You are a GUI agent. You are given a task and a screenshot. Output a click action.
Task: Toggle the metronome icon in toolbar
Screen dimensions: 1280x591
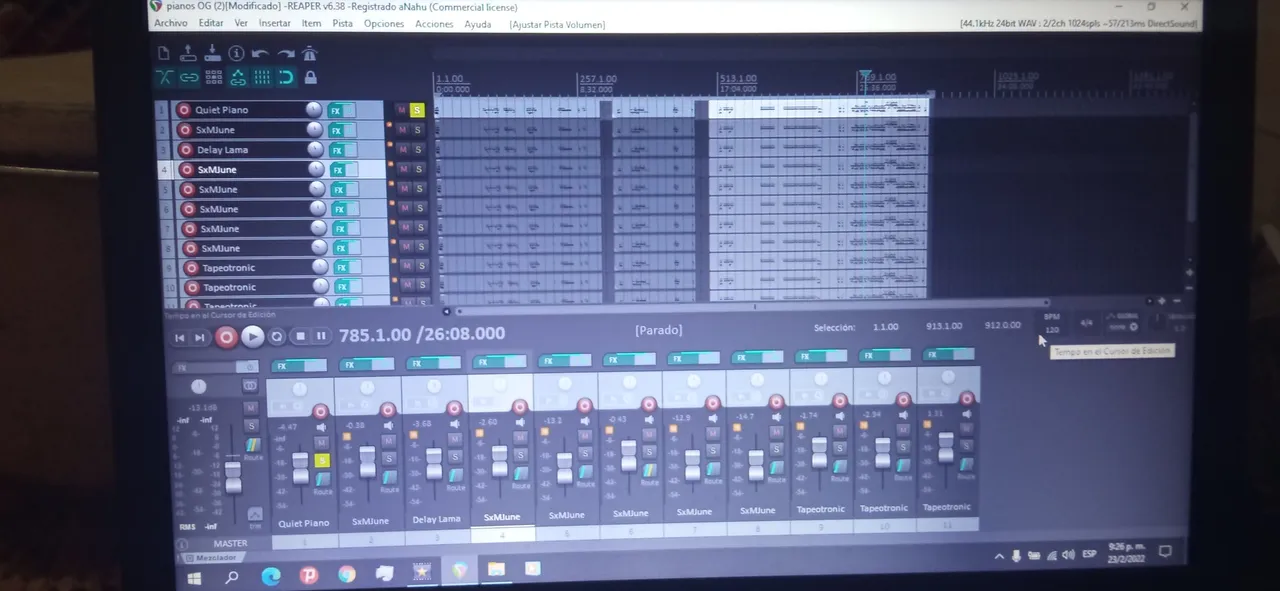click(310, 54)
